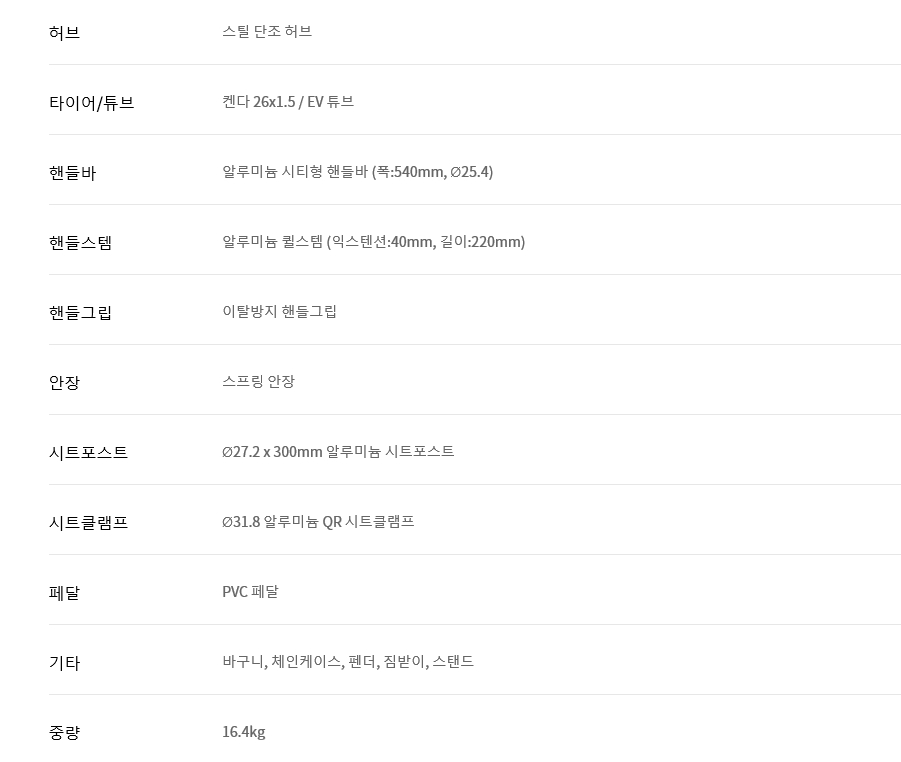901x762 pixels.
Task: Click the 허브 row label
Action: 64,33
